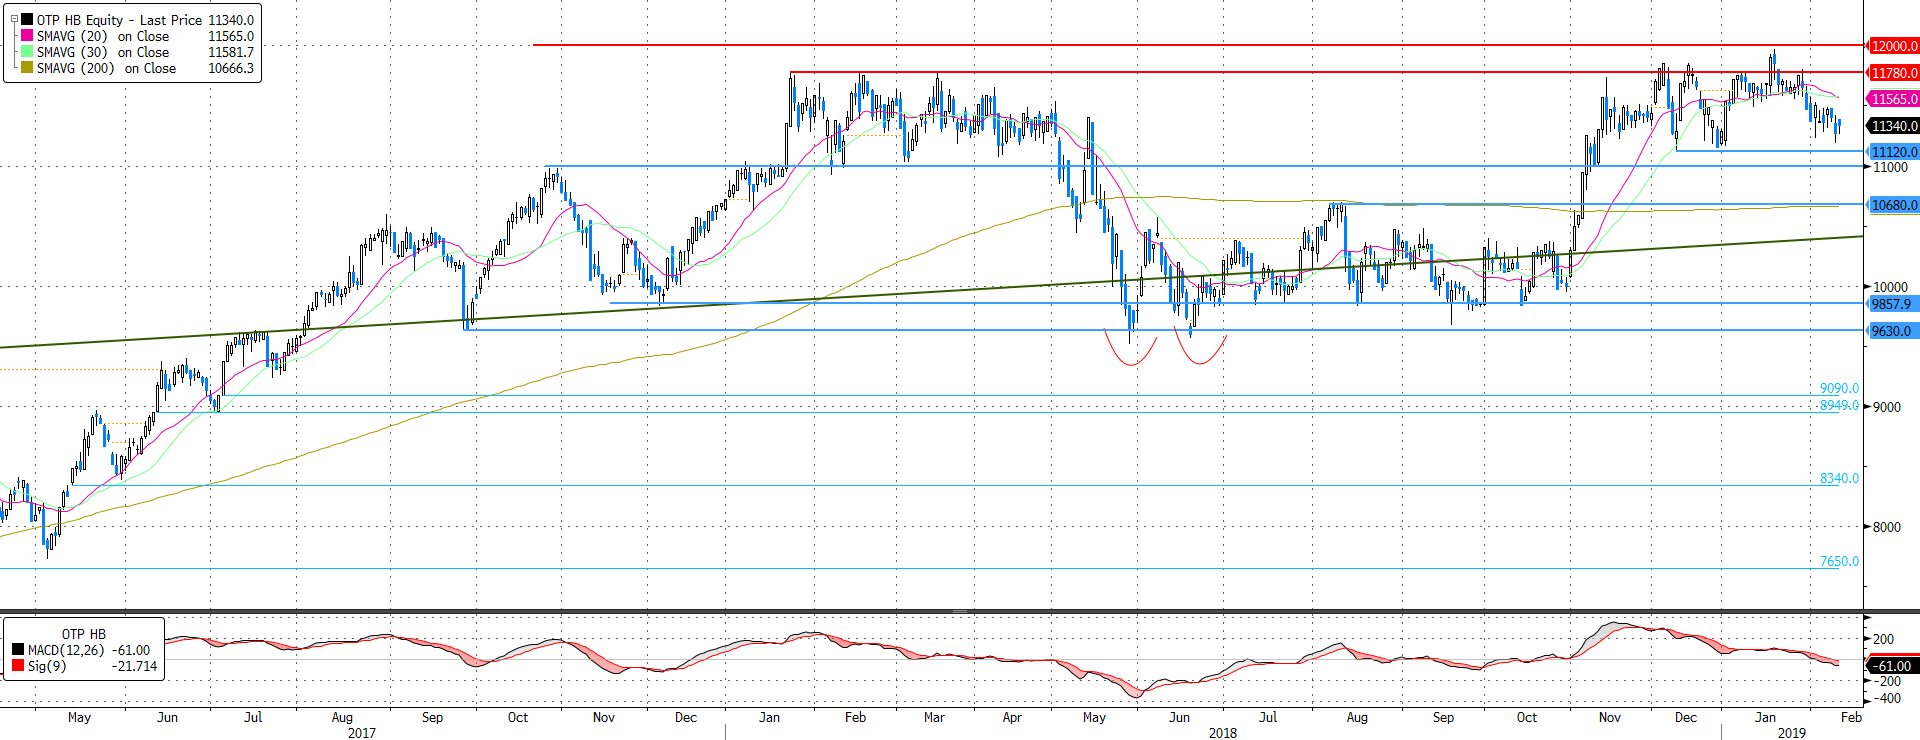This screenshot has height=740, width=1920.
Task: Click the OTP HB title in MACD legend
Action: pyautogui.click(x=84, y=634)
